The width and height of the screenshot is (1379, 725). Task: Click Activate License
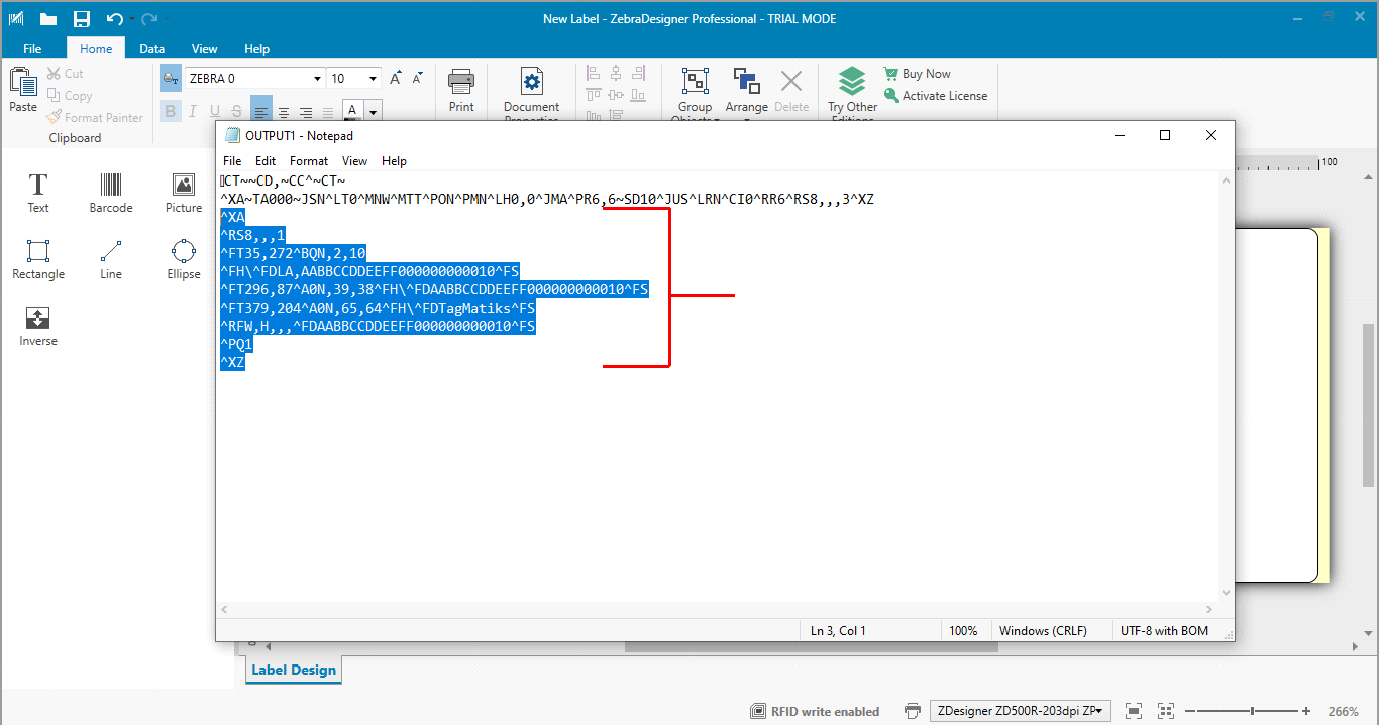[944, 96]
